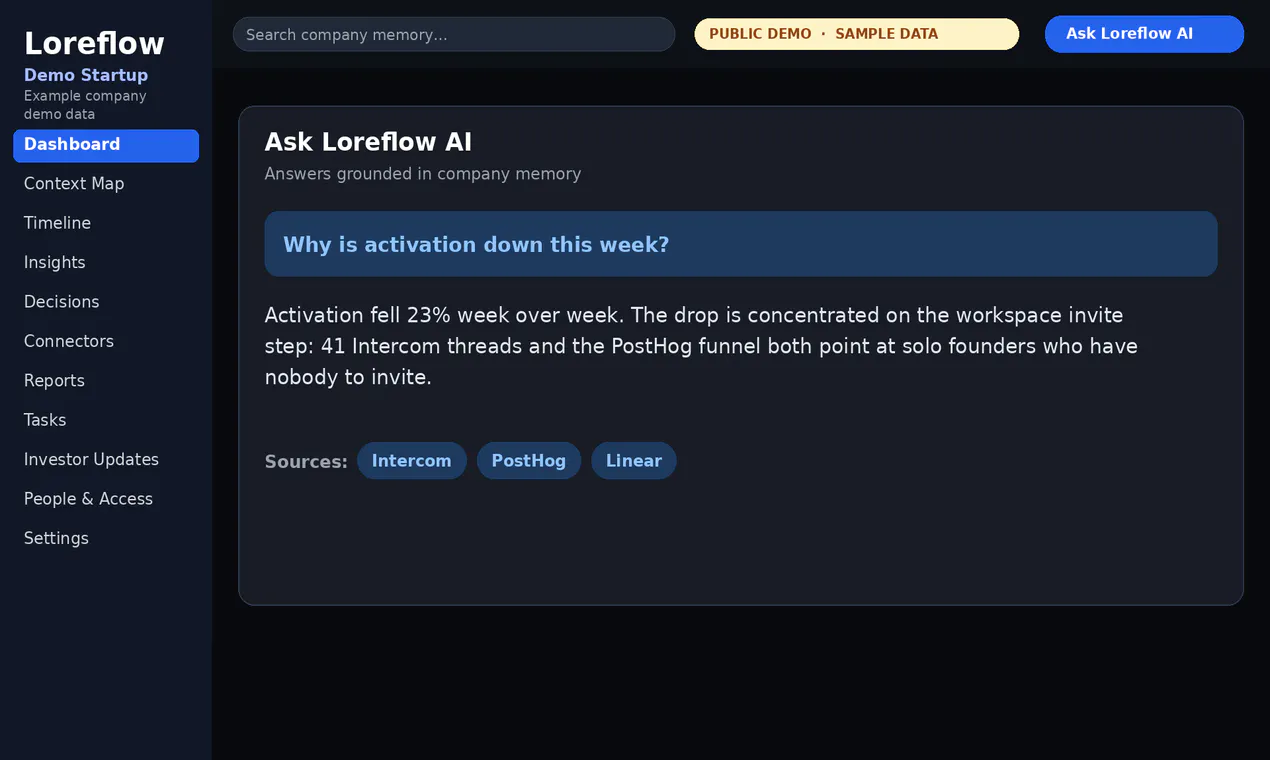
Task: Click the Ask Loreflow AI button
Action: click(1144, 34)
